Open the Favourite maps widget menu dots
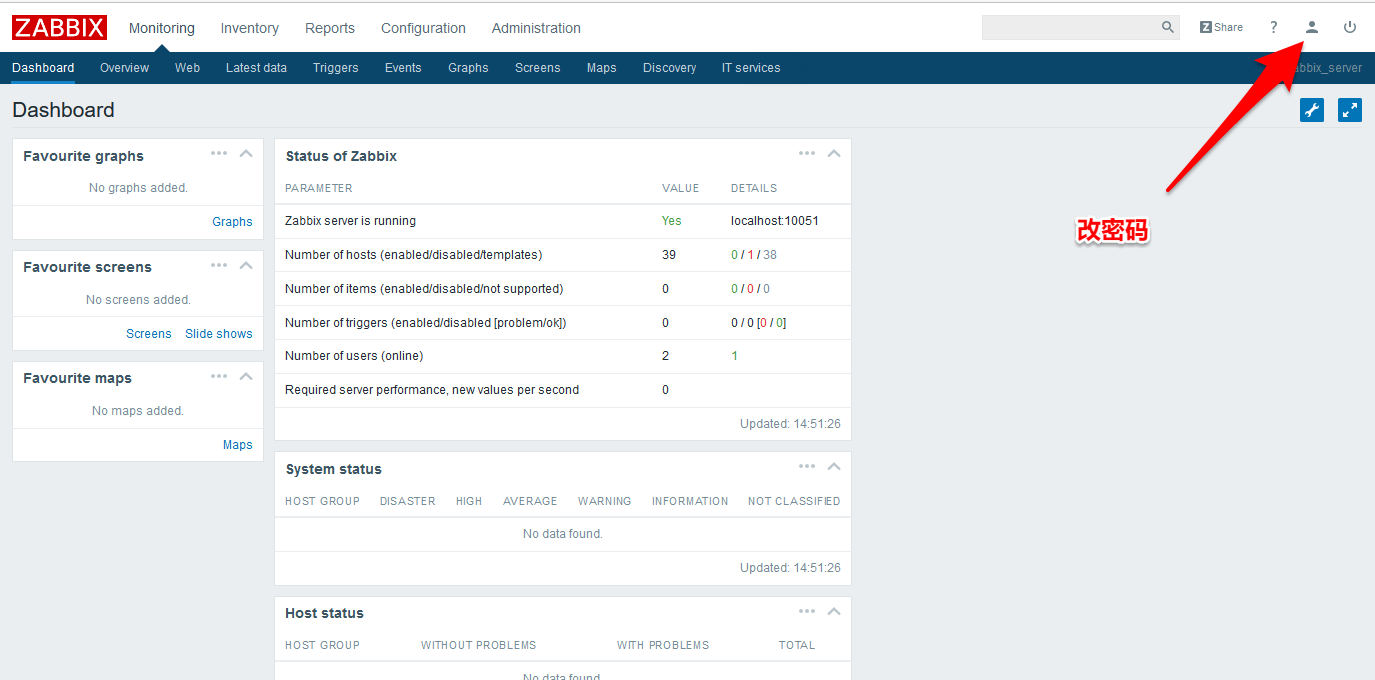Image resolution: width=1375 pixels, height=680 pixels. coord(219,376)
